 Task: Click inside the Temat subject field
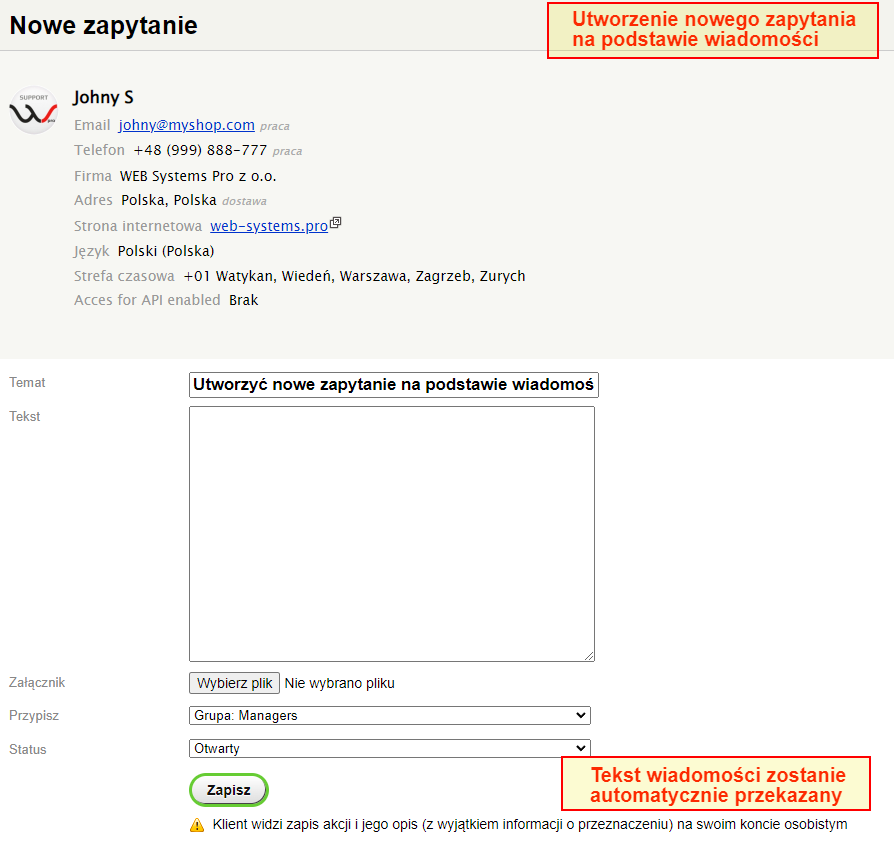[393, 384]
